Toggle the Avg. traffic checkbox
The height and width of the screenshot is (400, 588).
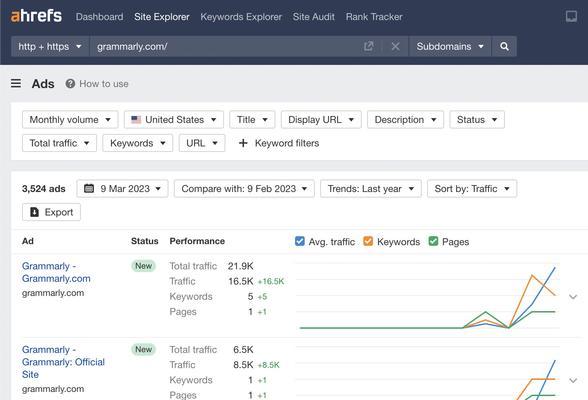coord(300,241)
